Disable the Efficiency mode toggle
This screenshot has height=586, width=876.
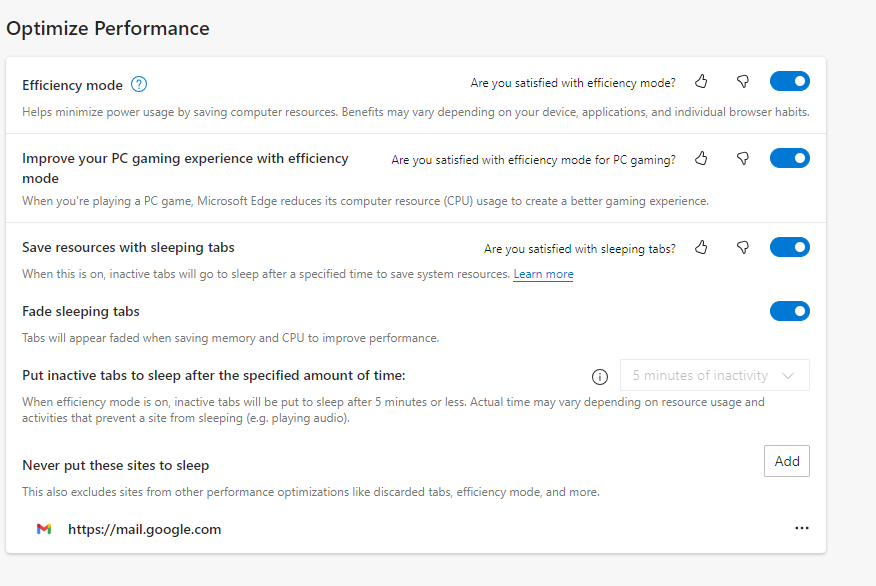point(789,81)
